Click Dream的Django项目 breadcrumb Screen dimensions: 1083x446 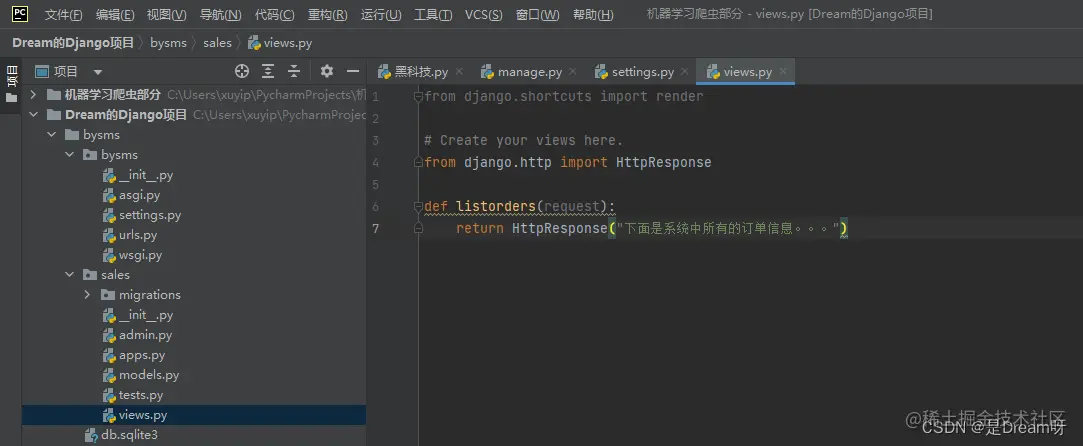click(x=73, y=43)
